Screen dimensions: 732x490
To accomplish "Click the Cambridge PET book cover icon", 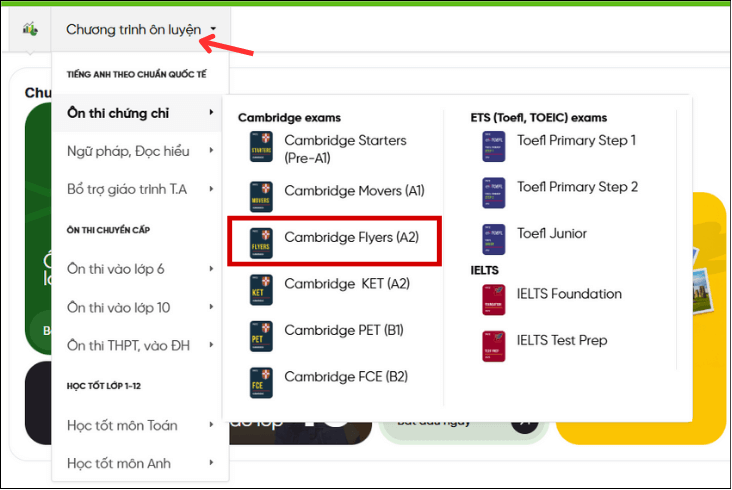I will point(261,332).
